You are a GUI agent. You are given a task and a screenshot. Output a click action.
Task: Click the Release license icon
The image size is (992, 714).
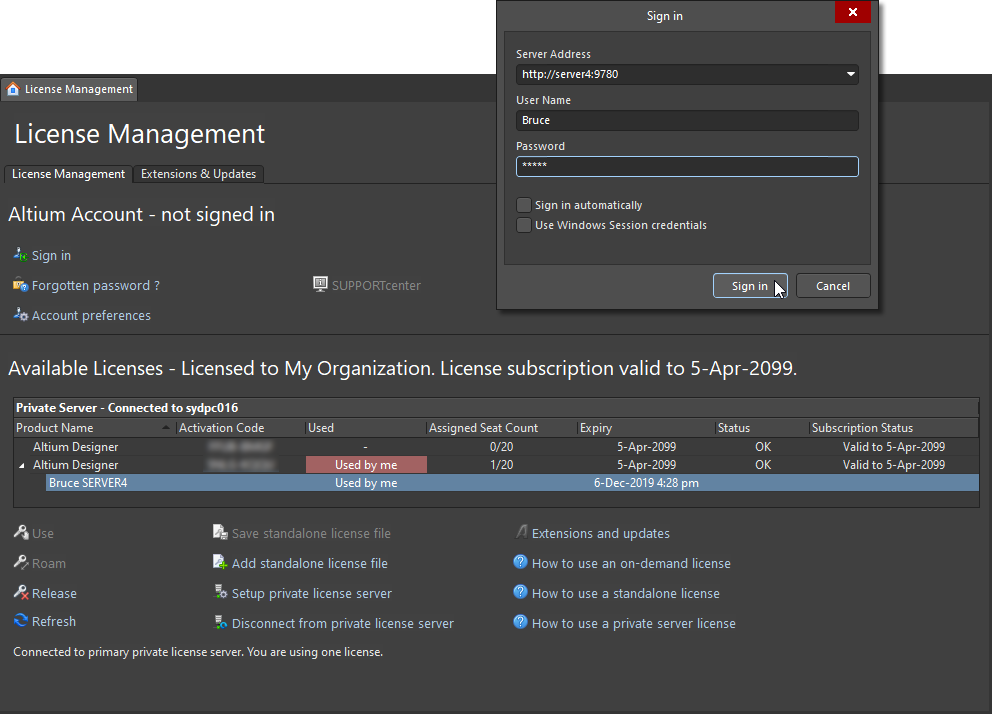click(21, 593)
